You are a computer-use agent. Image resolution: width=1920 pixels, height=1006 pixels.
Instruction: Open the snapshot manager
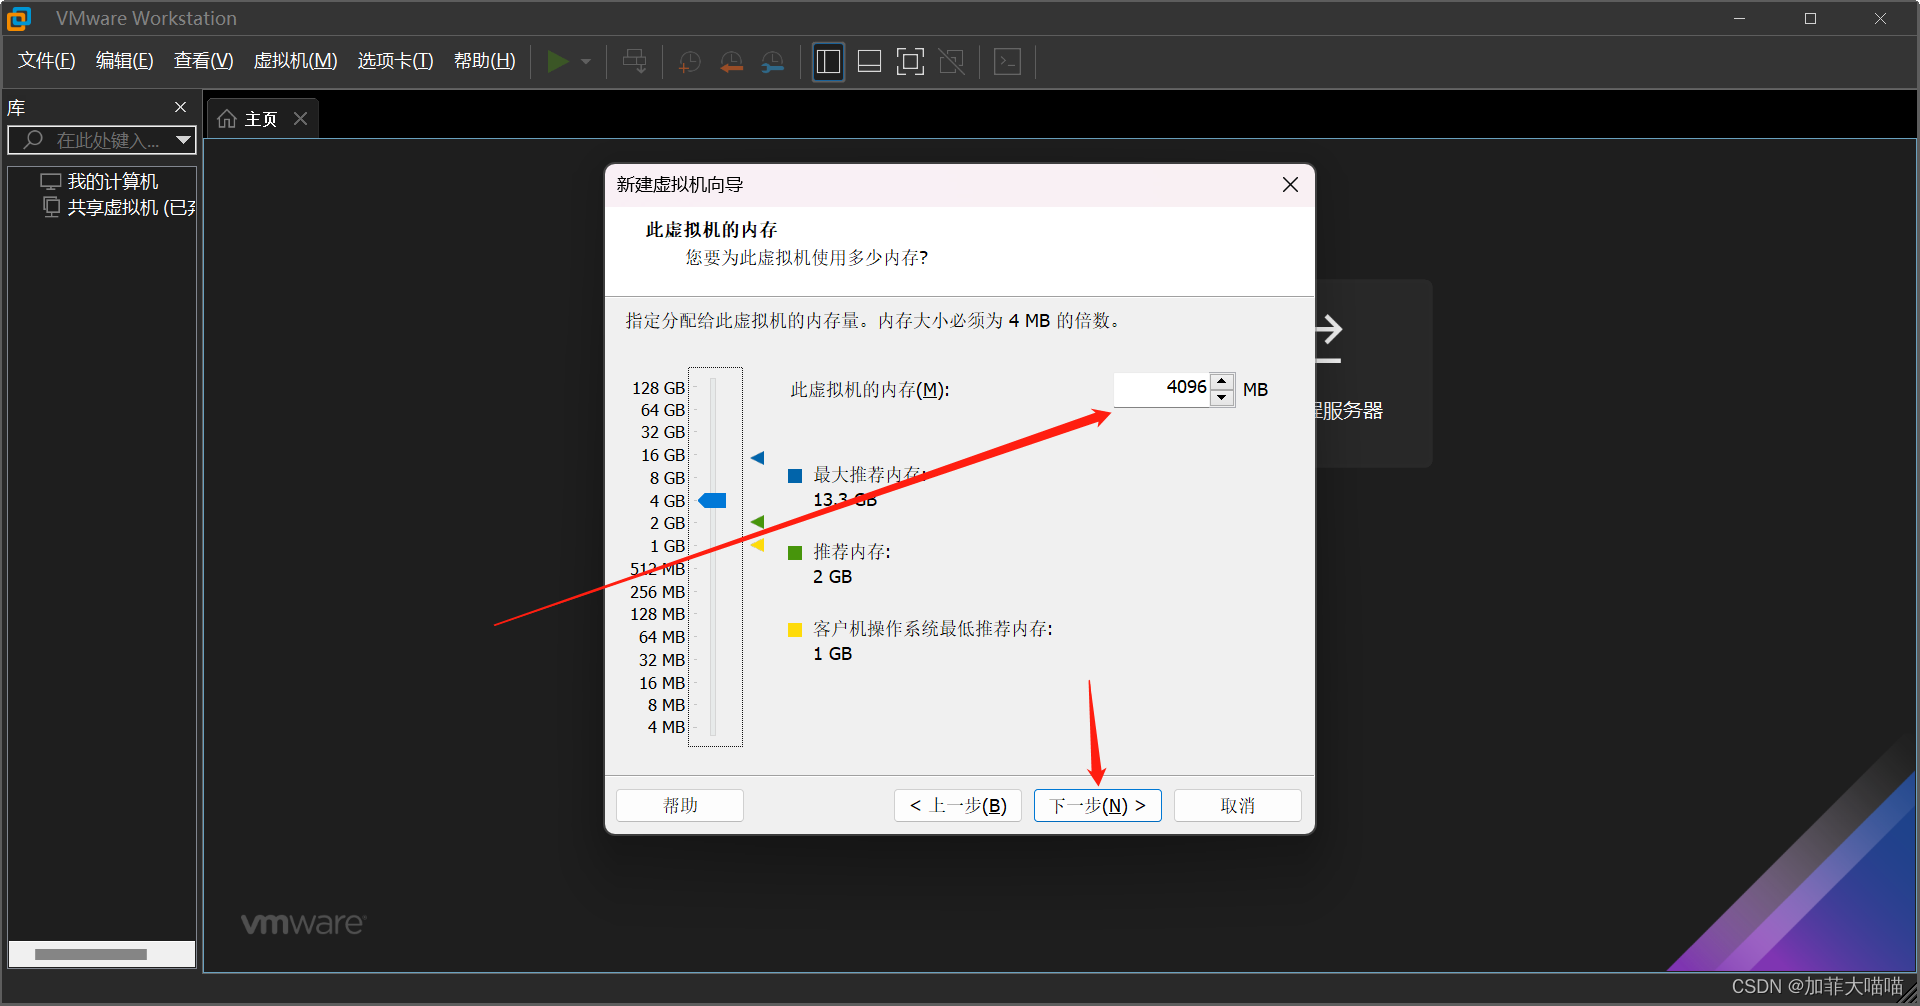[x=773, y=62]
